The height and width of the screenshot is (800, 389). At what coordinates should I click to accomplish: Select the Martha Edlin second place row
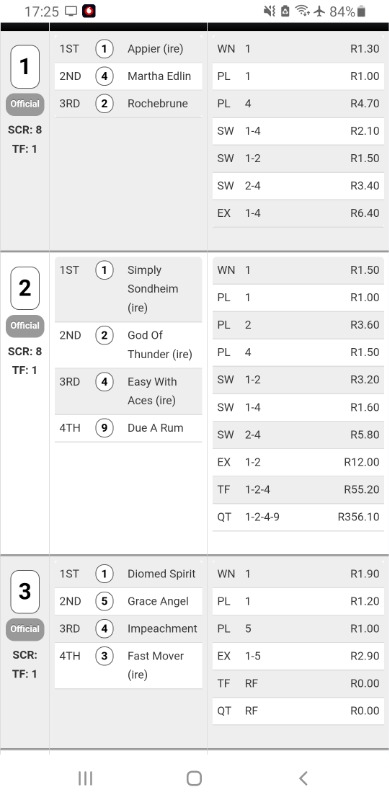pyautogui.click(x=128, y=77)
